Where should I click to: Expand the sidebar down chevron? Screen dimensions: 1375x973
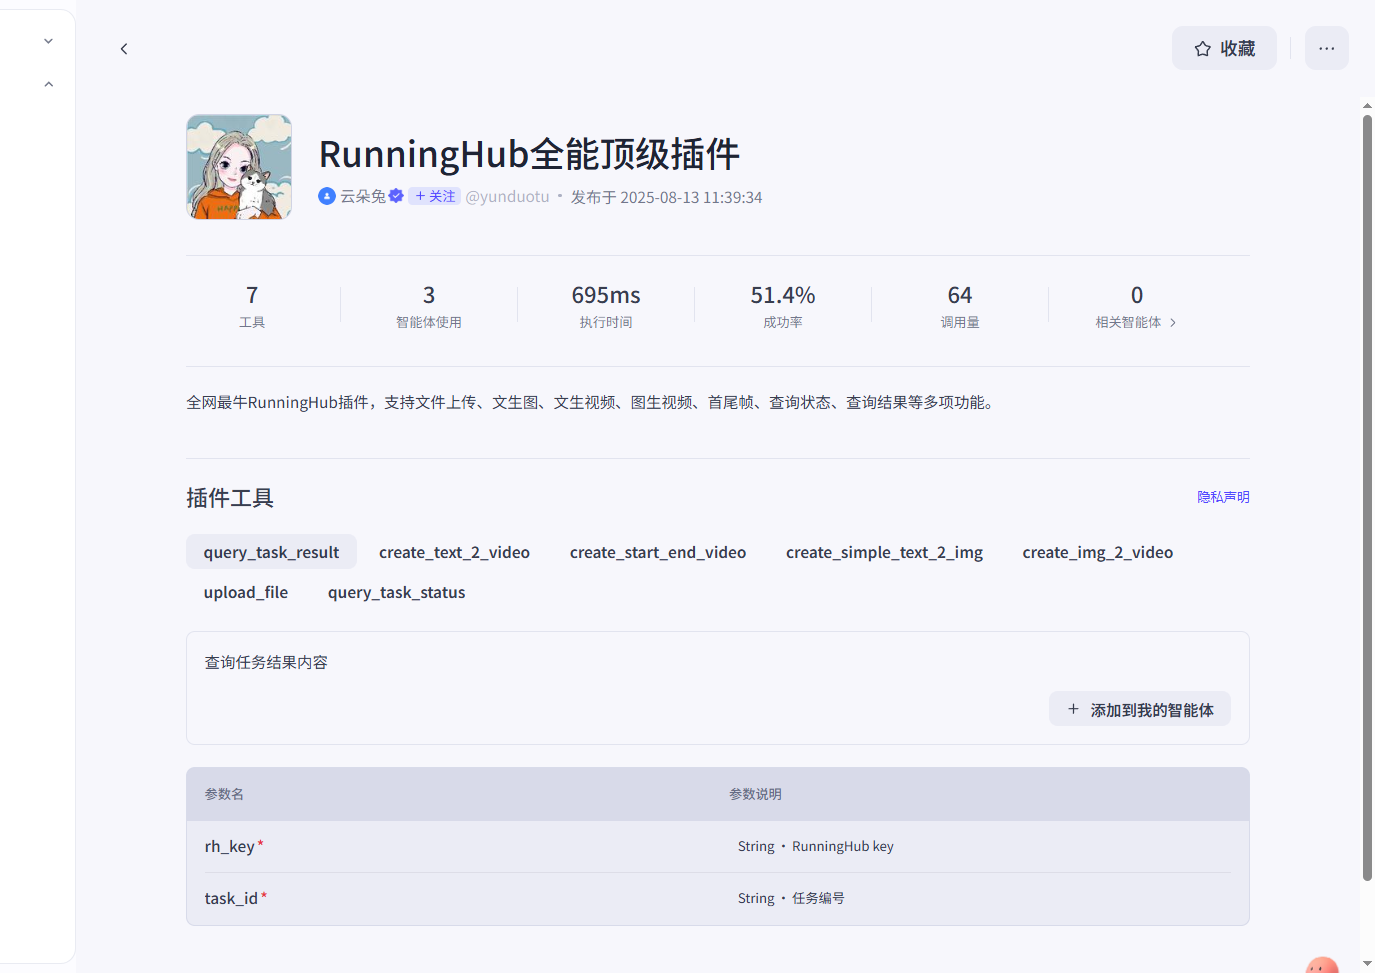48,41
